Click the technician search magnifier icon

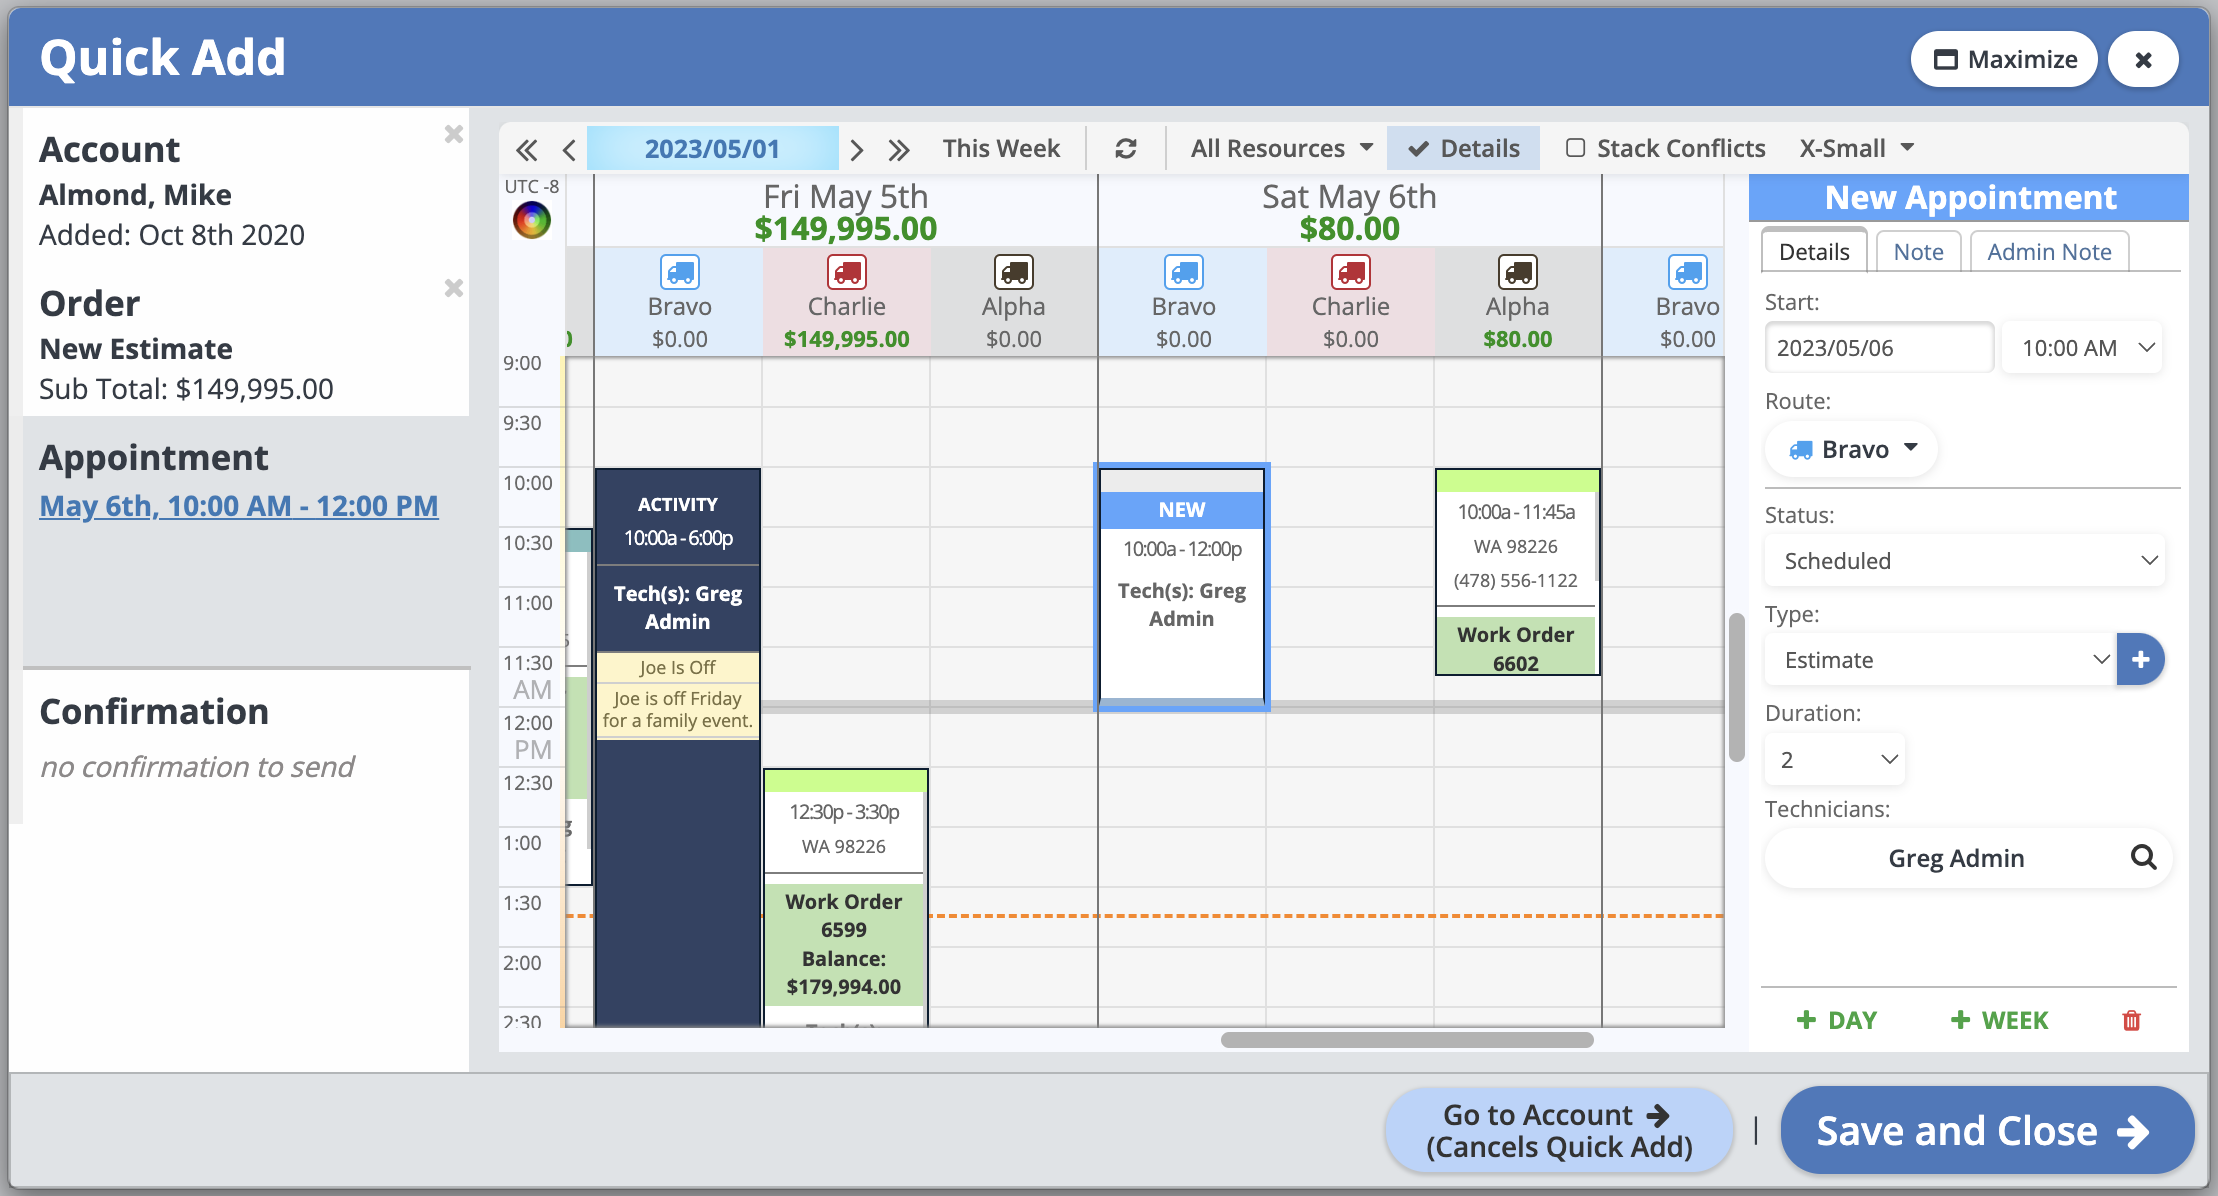[2143, 857]
